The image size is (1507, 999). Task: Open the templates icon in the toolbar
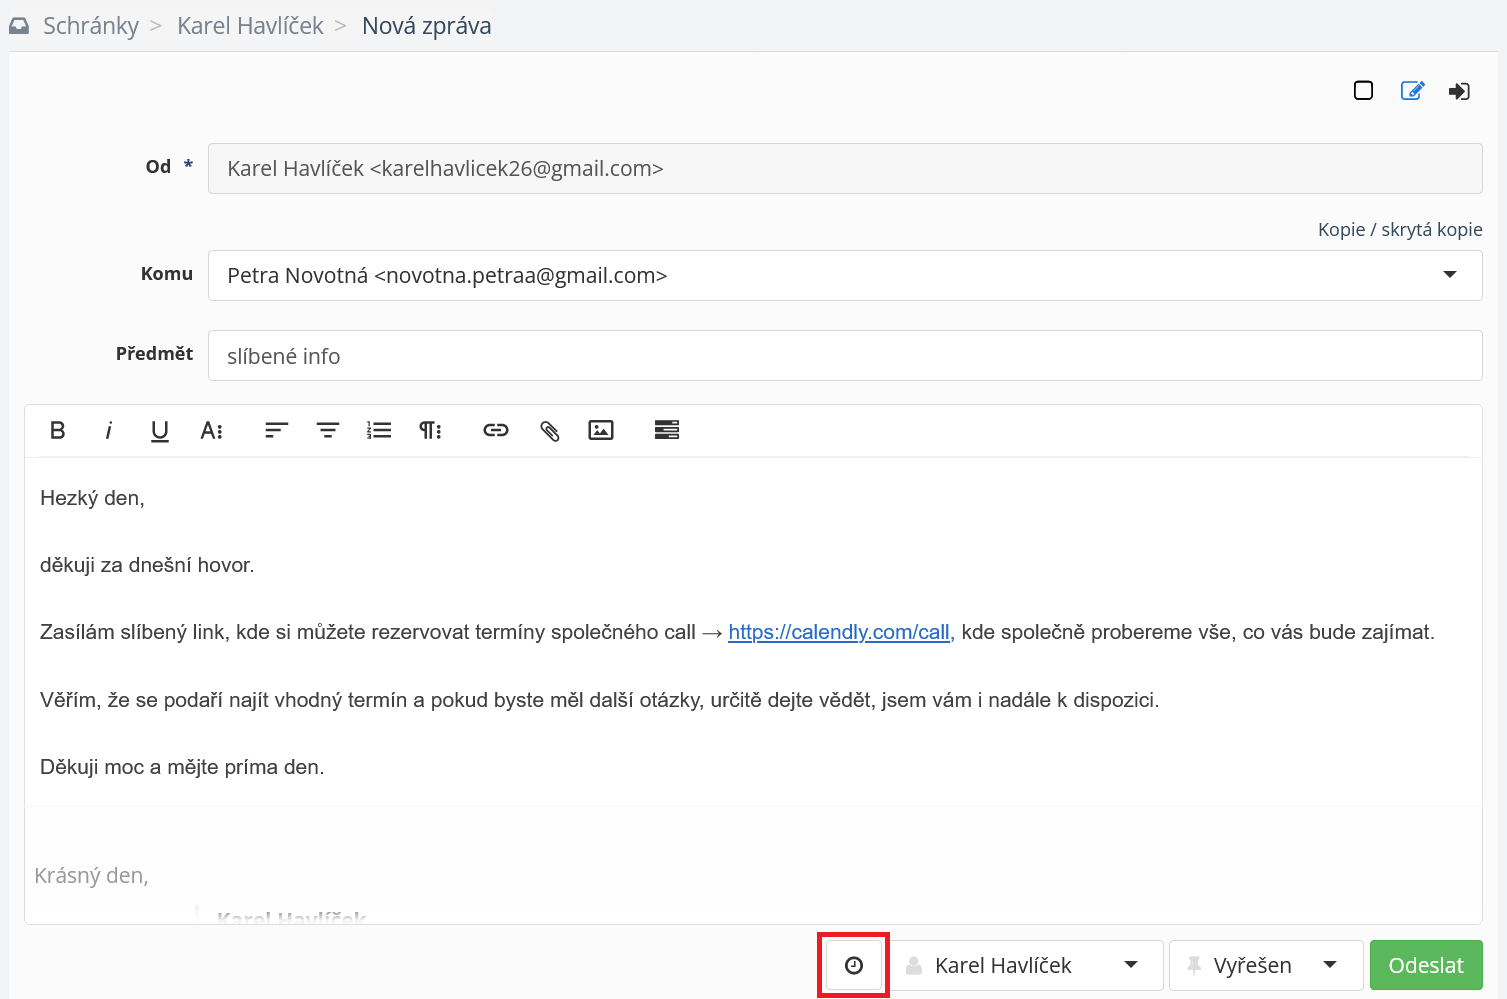(x=667, y=430)
